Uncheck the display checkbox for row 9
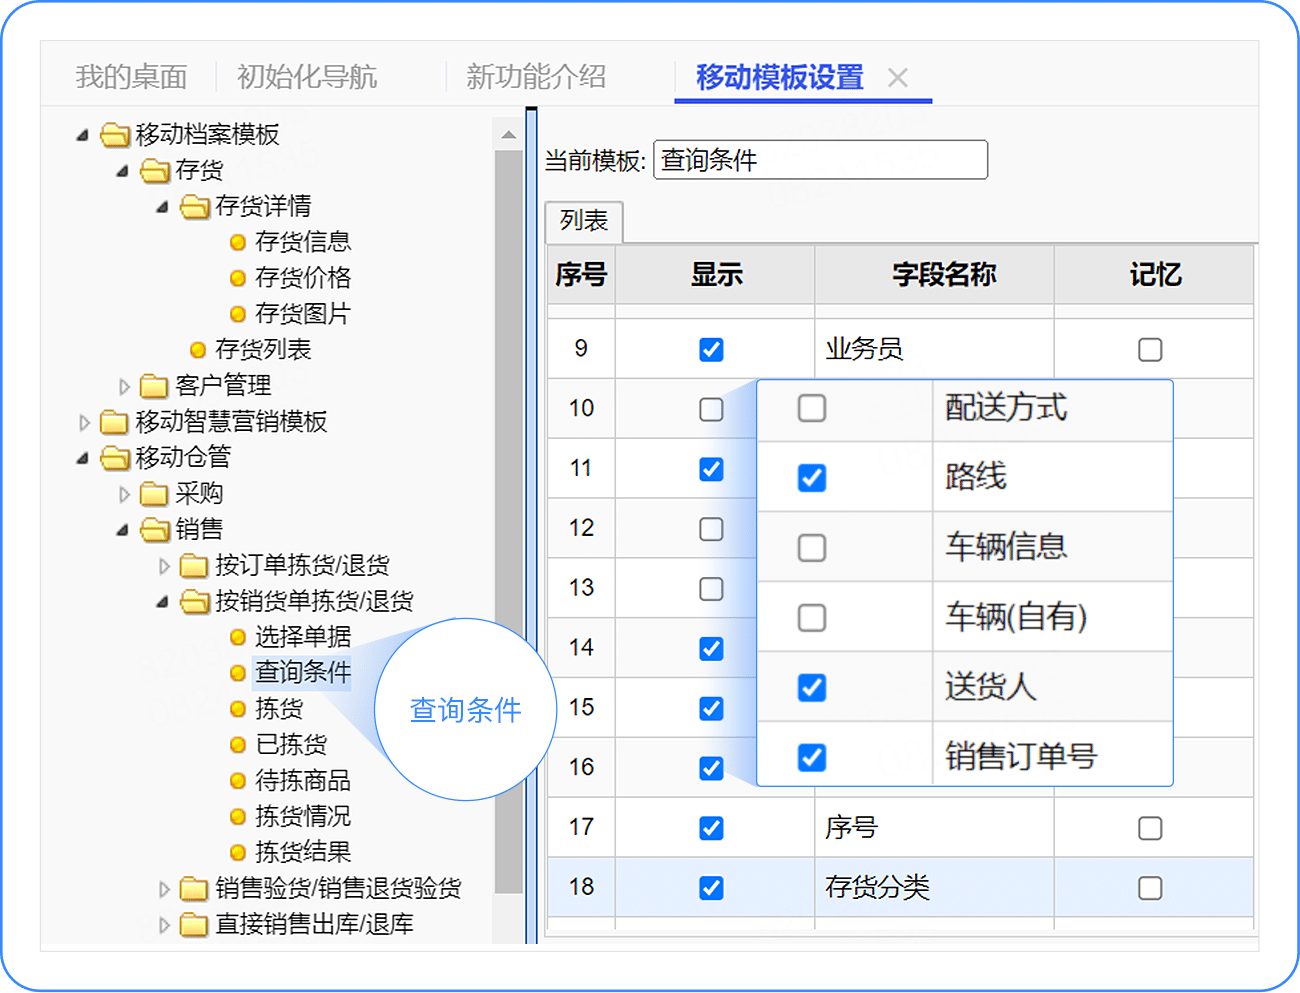Image resolution: width=1300 pixels, height=993 pixels. pos(711,350)
